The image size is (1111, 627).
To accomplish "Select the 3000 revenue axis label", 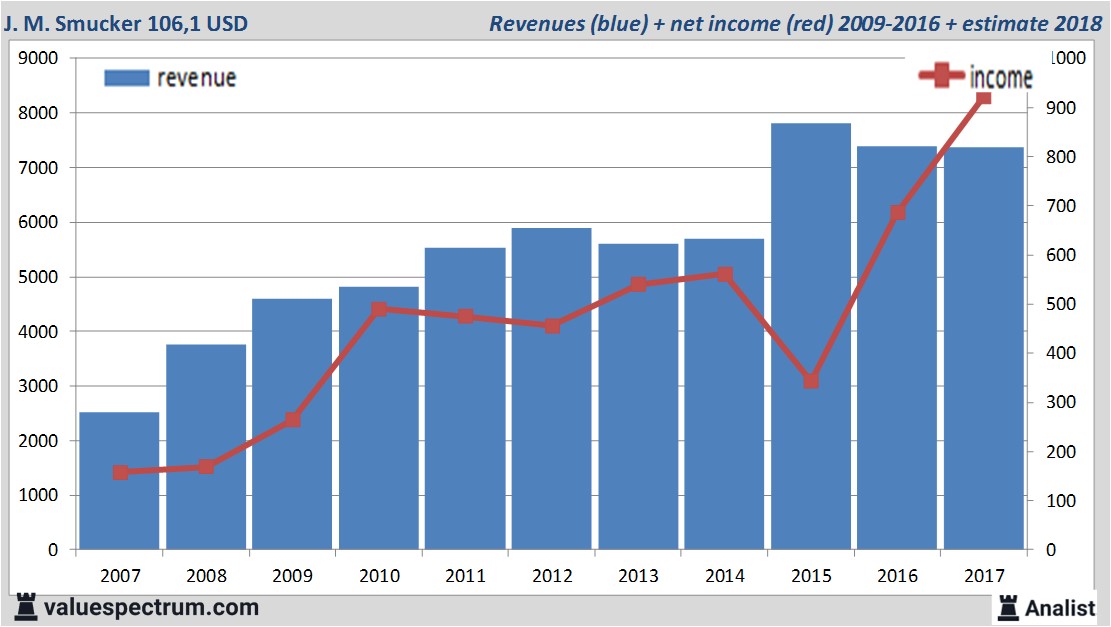I will (39, 386).
